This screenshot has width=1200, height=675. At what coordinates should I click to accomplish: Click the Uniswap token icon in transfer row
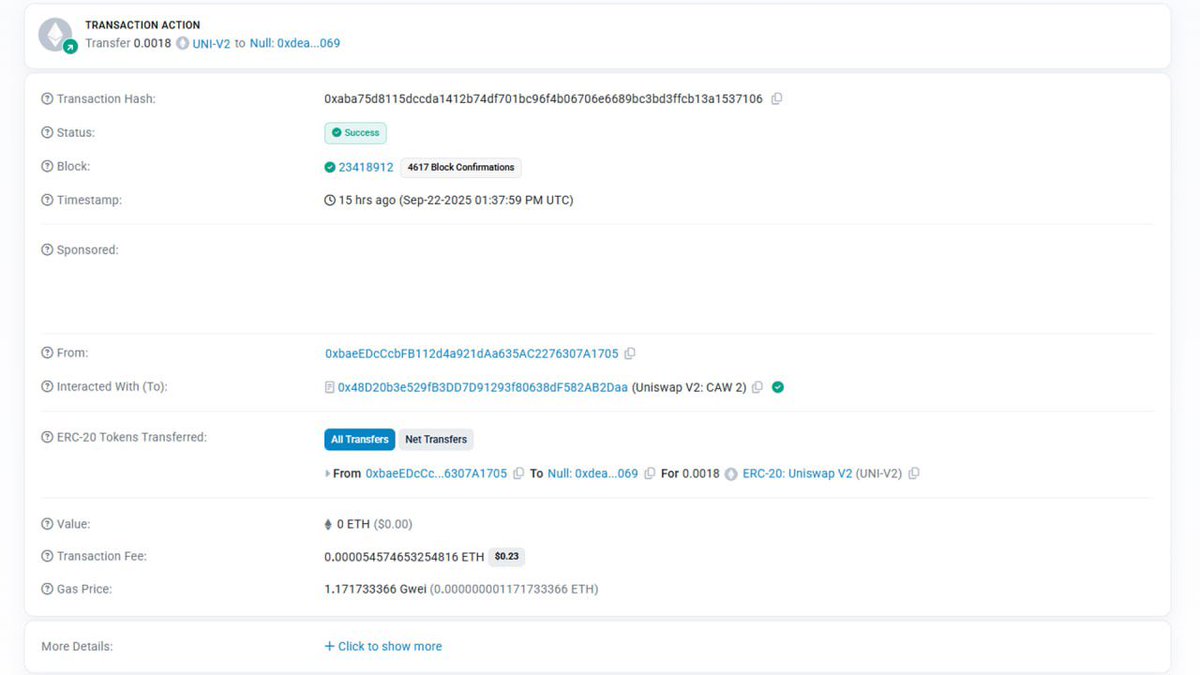coord(731,474)
